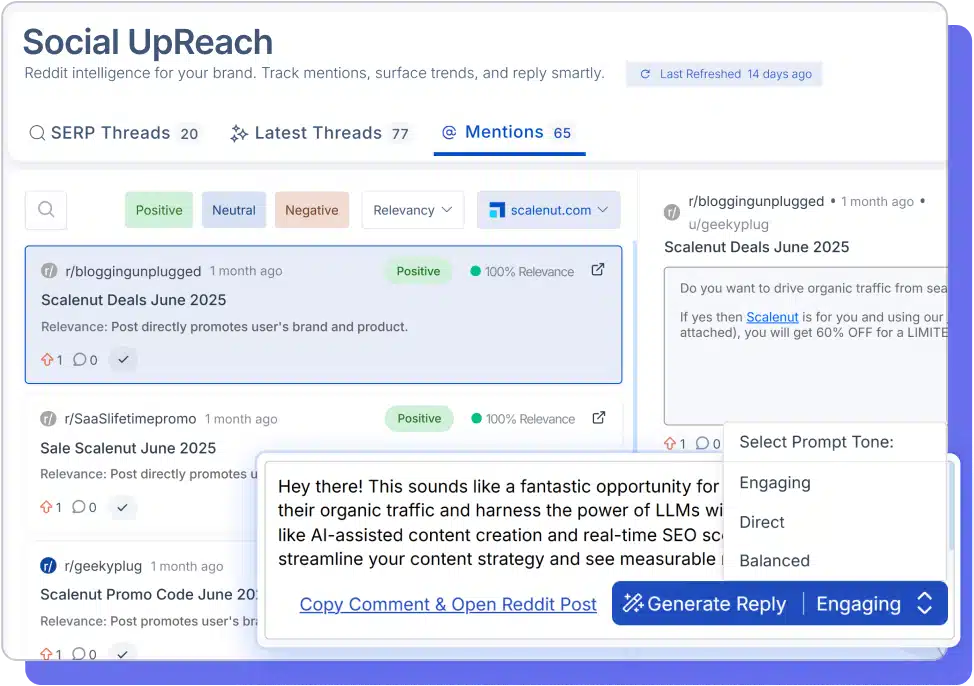Image resolution: width=974 pixels, height=686 pixels.
Task: Switch to the SERP Threads tab
Action: click(114, 133)
